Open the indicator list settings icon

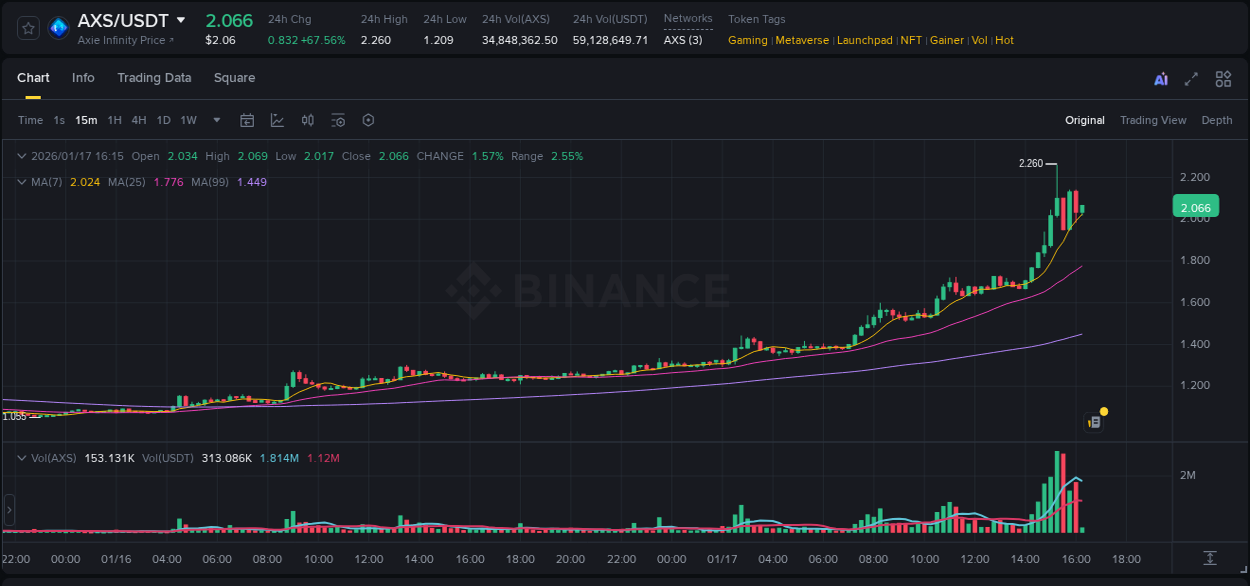tap(337, 120)
